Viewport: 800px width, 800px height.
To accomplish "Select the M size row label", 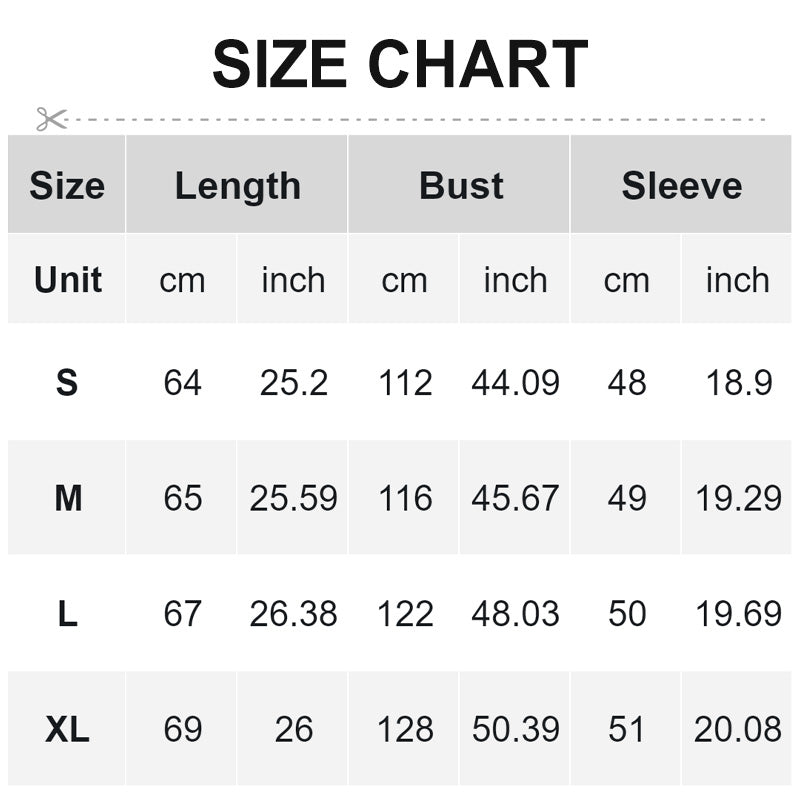I will click(x=67, y=498).
